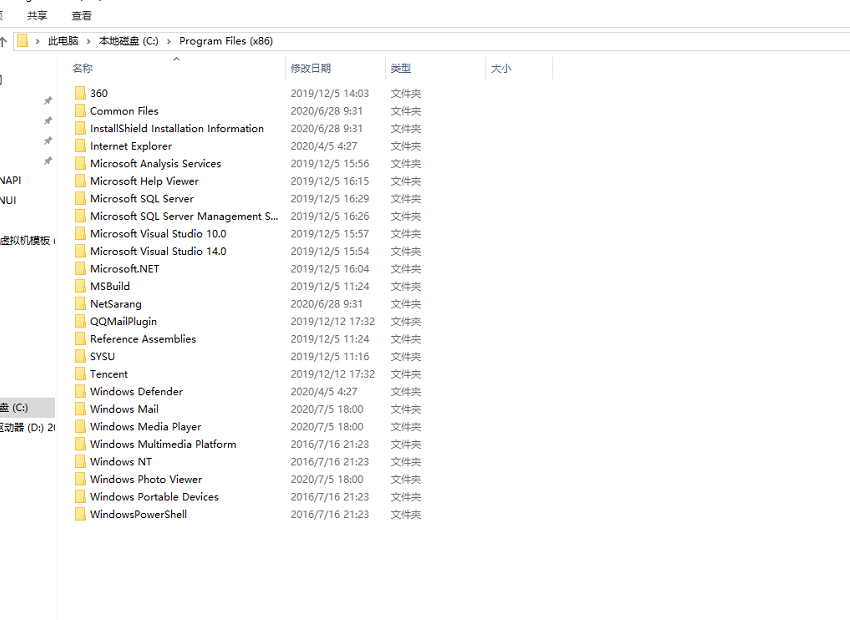Open the 共享 ribbon tab

coord(37,16)
